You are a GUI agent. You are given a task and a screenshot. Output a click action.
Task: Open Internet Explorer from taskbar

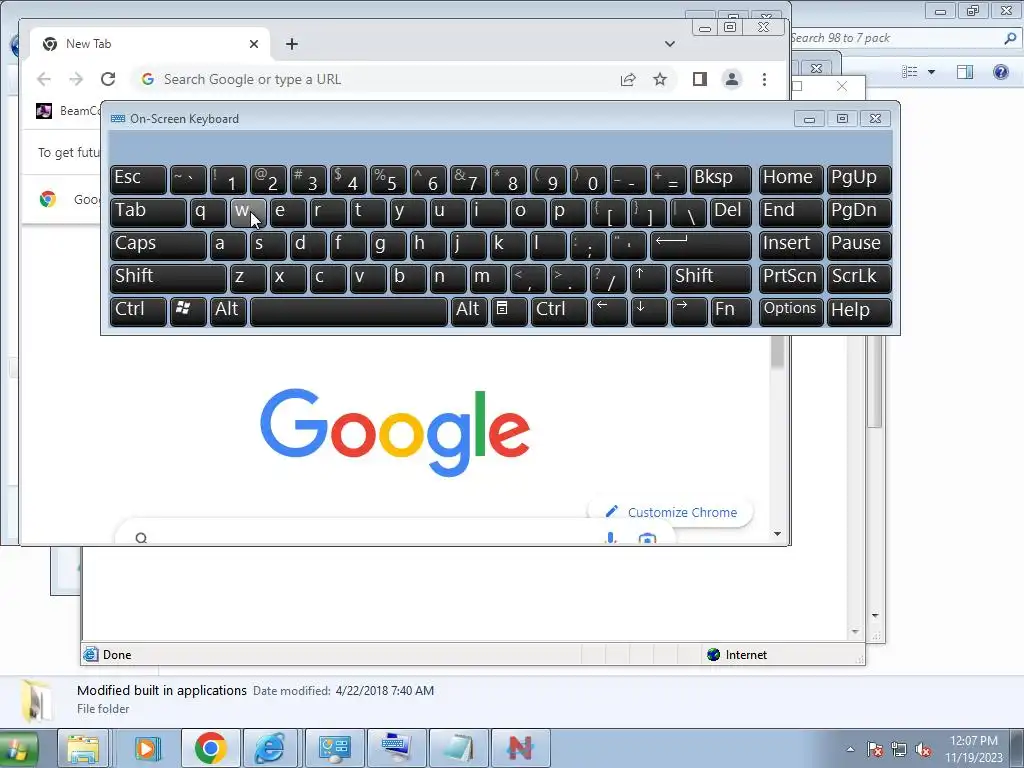click(x=270, y=748)
